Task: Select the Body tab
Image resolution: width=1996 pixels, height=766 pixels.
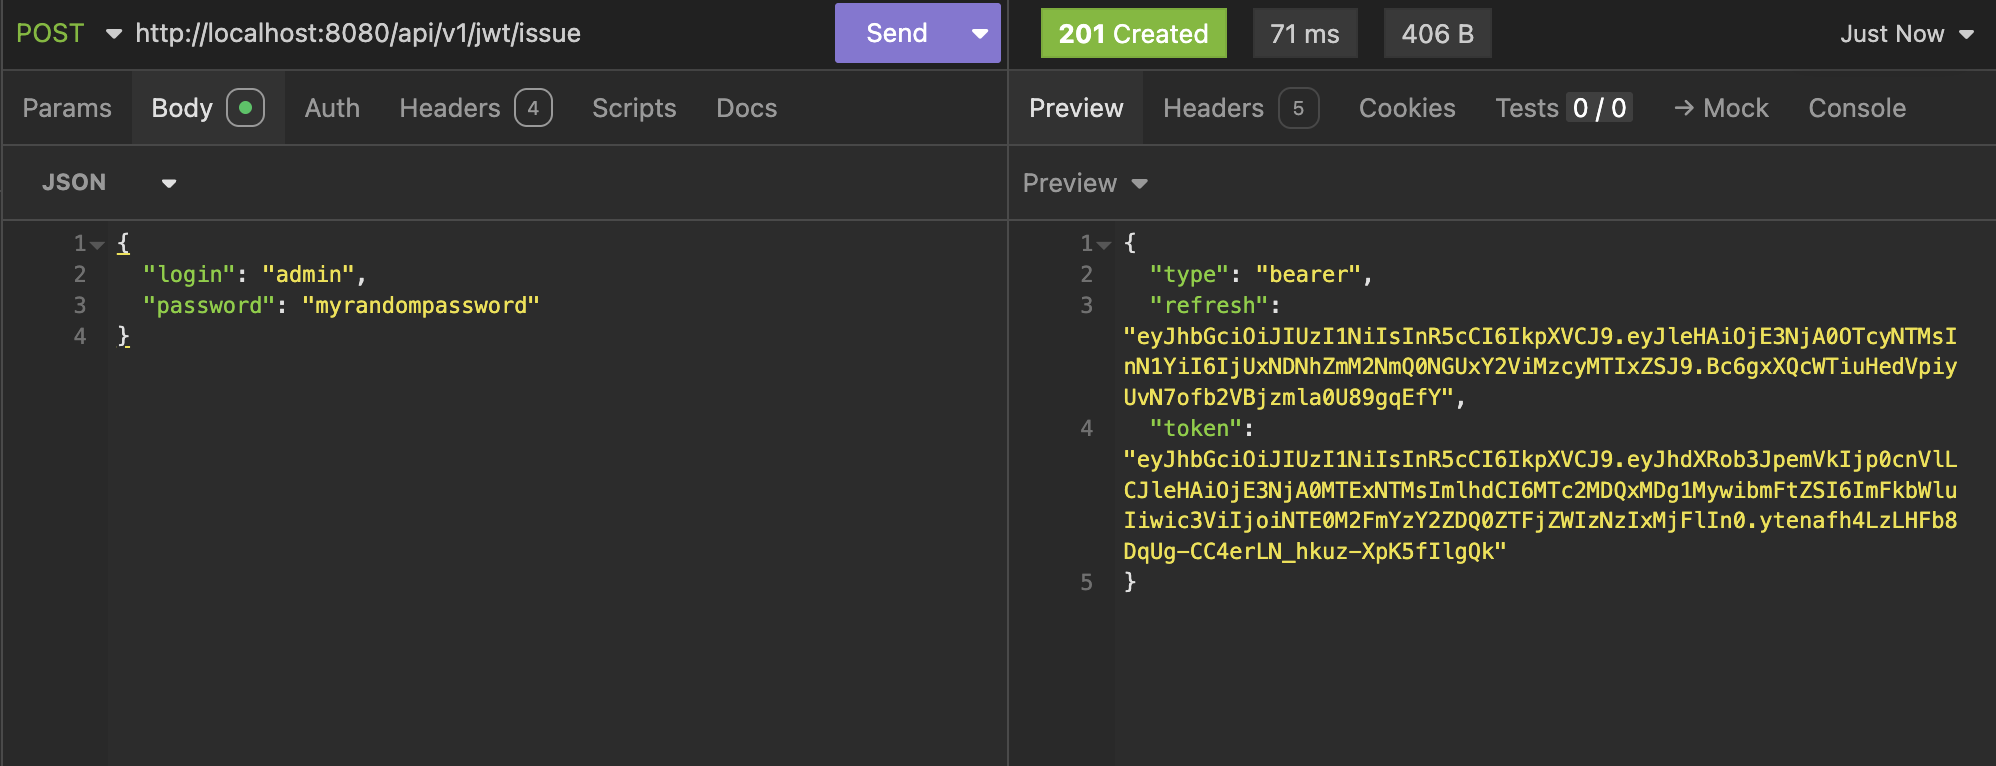Action: tap(207, 108)
